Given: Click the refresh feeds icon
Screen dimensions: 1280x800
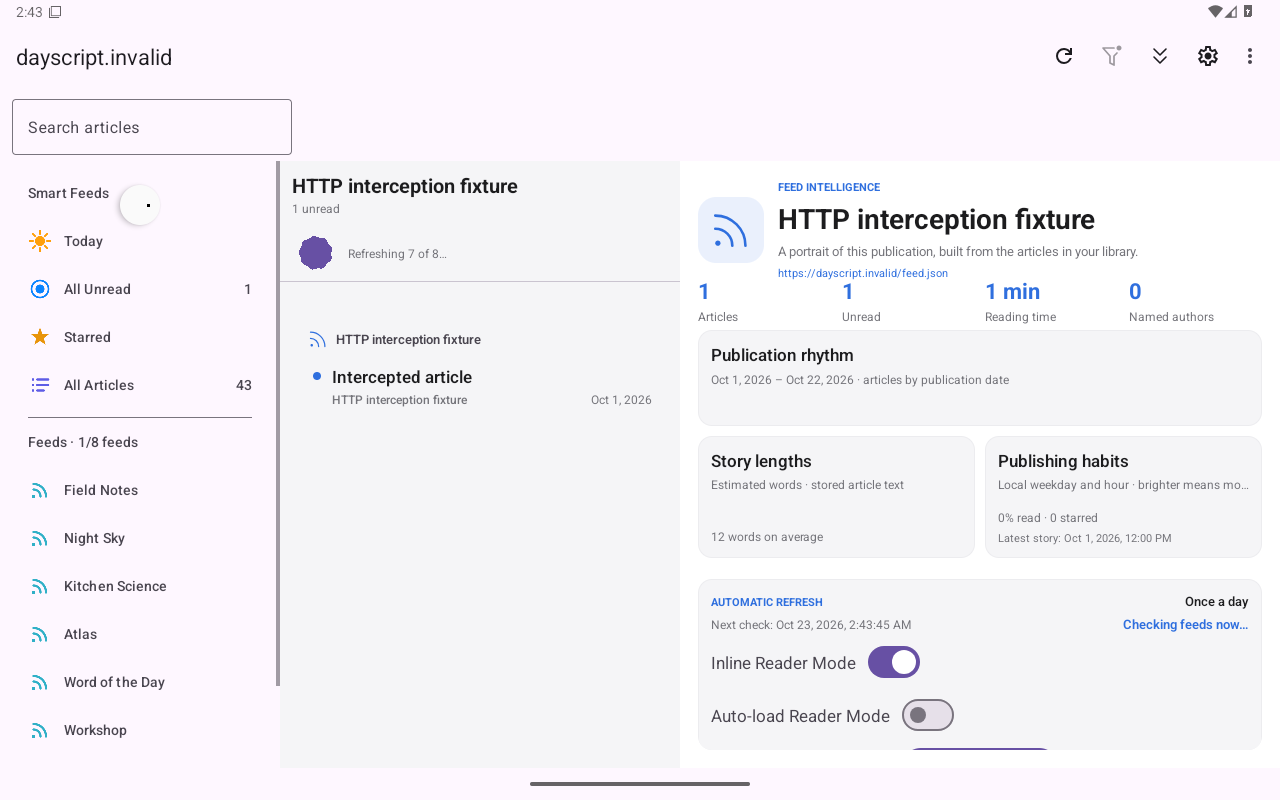Looking at the screenshot, I should 1064,56.
